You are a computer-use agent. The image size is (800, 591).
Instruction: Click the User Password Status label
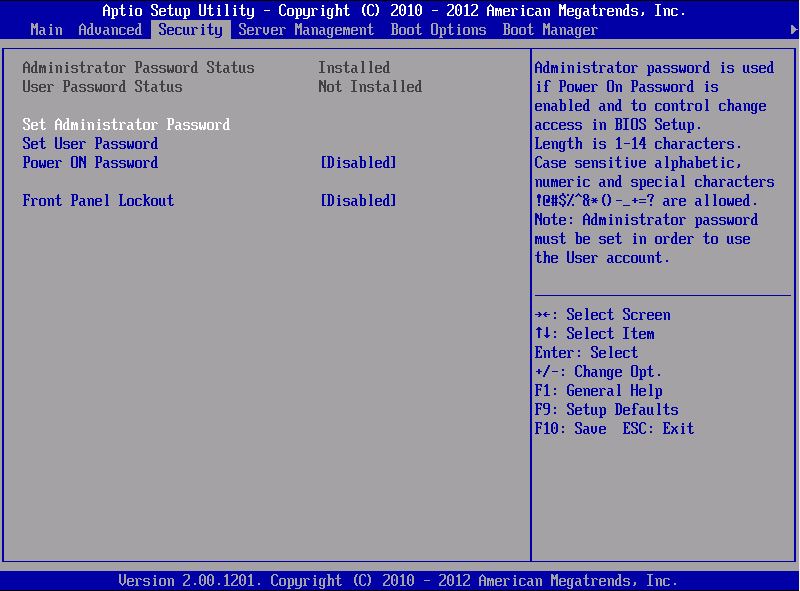[x=102, y=87]
